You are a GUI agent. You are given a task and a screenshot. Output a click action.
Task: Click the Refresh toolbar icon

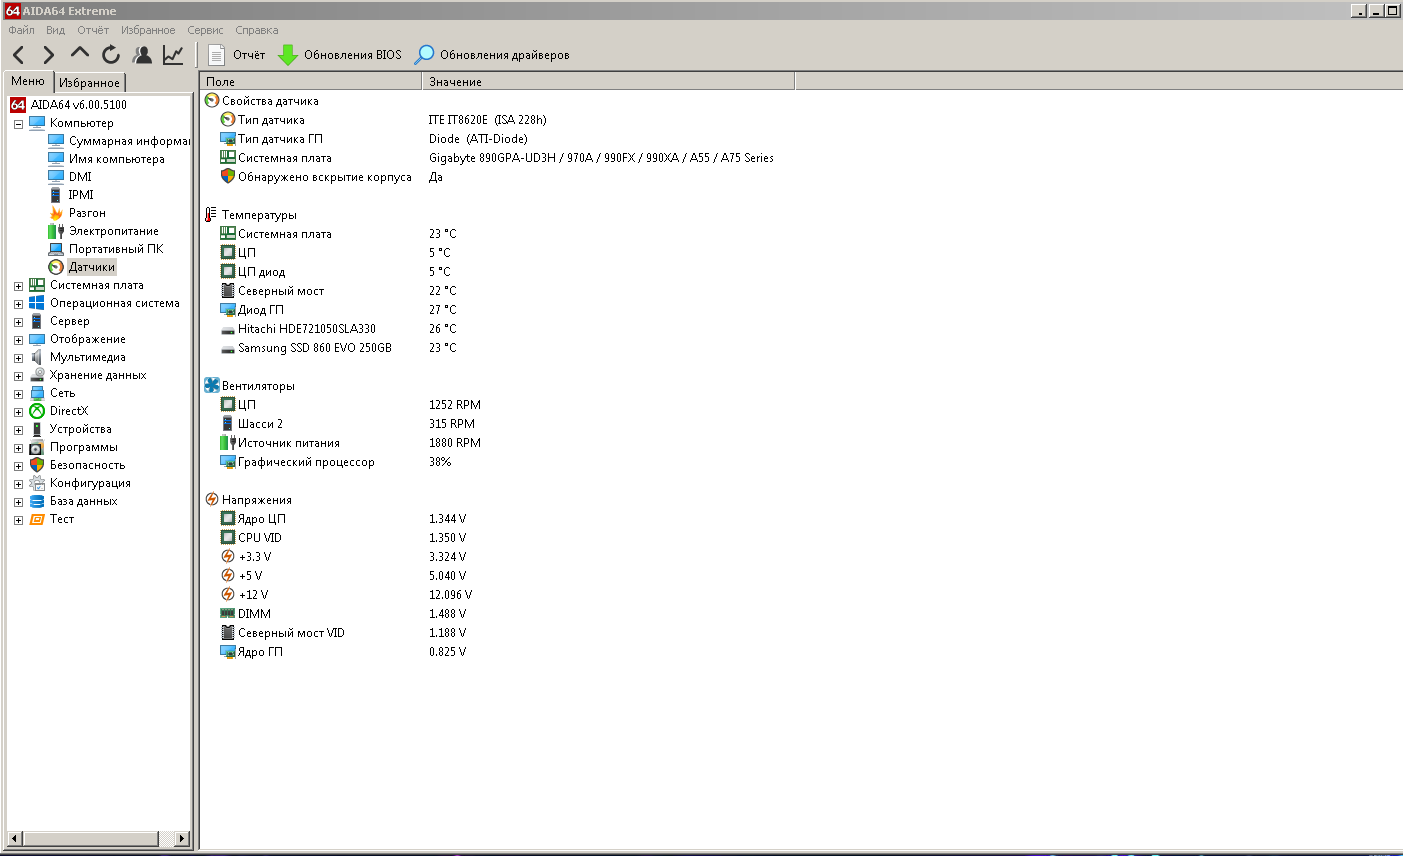click(111, 55)
